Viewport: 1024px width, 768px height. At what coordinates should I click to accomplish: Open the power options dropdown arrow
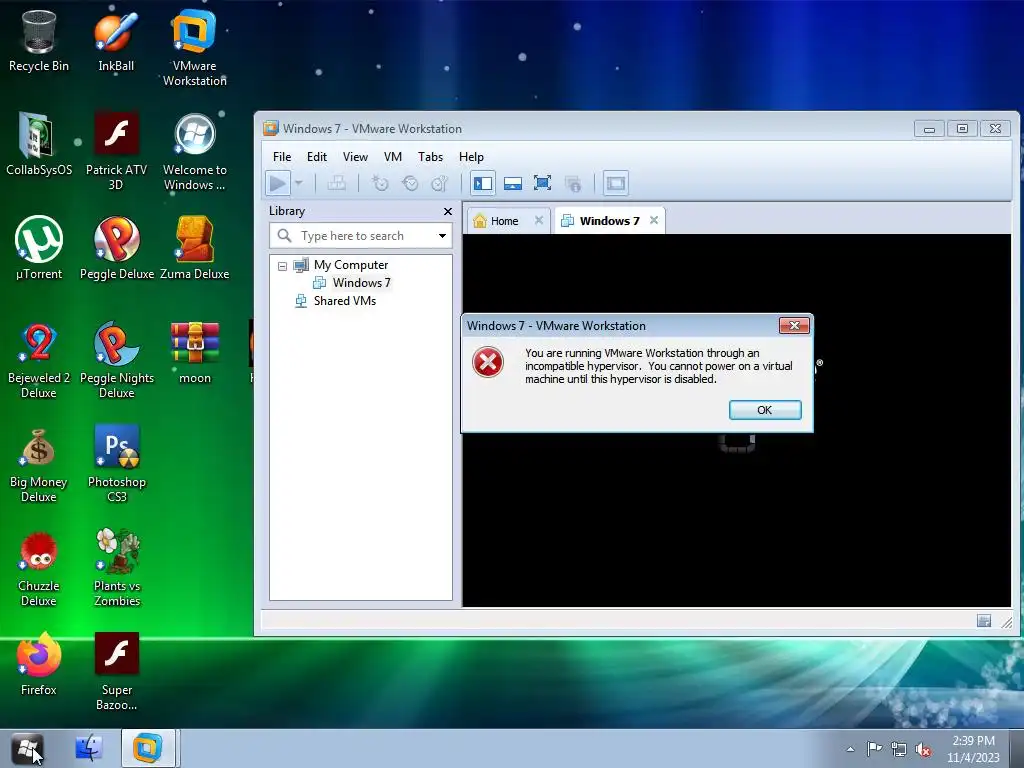click(298, 184)
